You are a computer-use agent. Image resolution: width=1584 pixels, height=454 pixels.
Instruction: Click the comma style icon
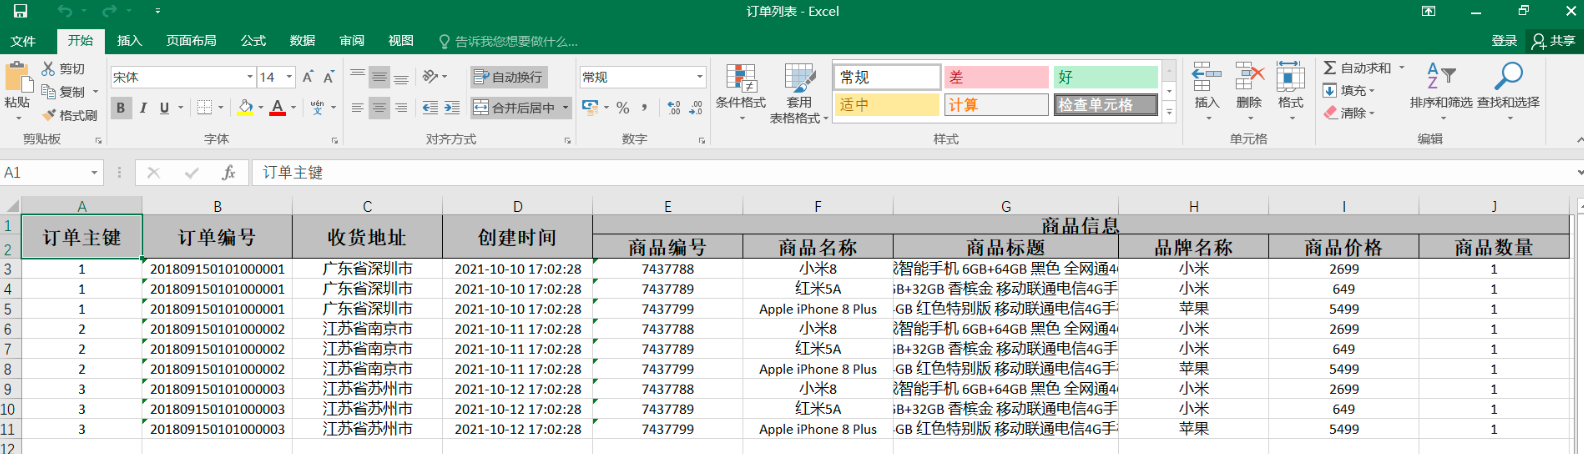coord(644,107)
